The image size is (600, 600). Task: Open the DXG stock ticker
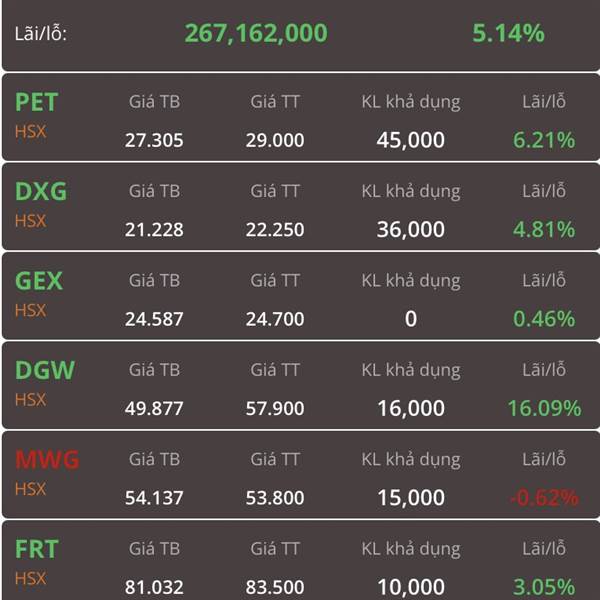[41, 191]
